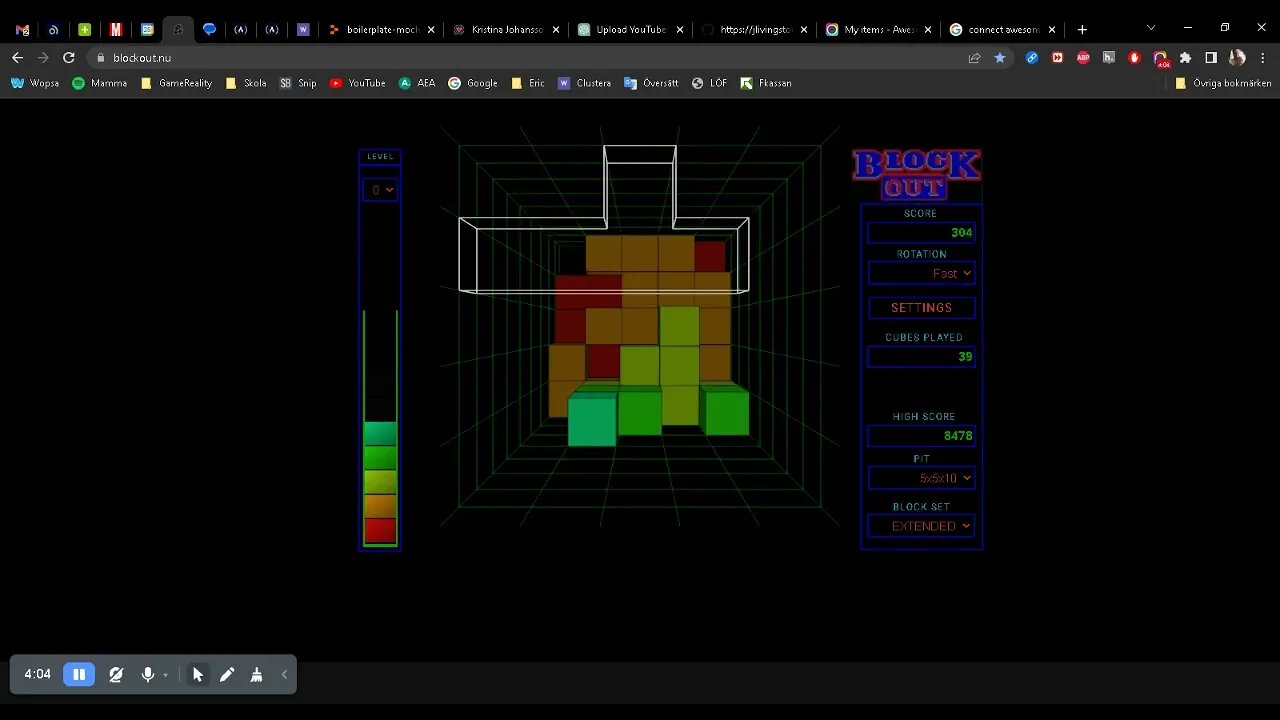The height and width of the screenshot is (720, 1280).
Task: Open a new browser tab
Action: point(1082,29)
